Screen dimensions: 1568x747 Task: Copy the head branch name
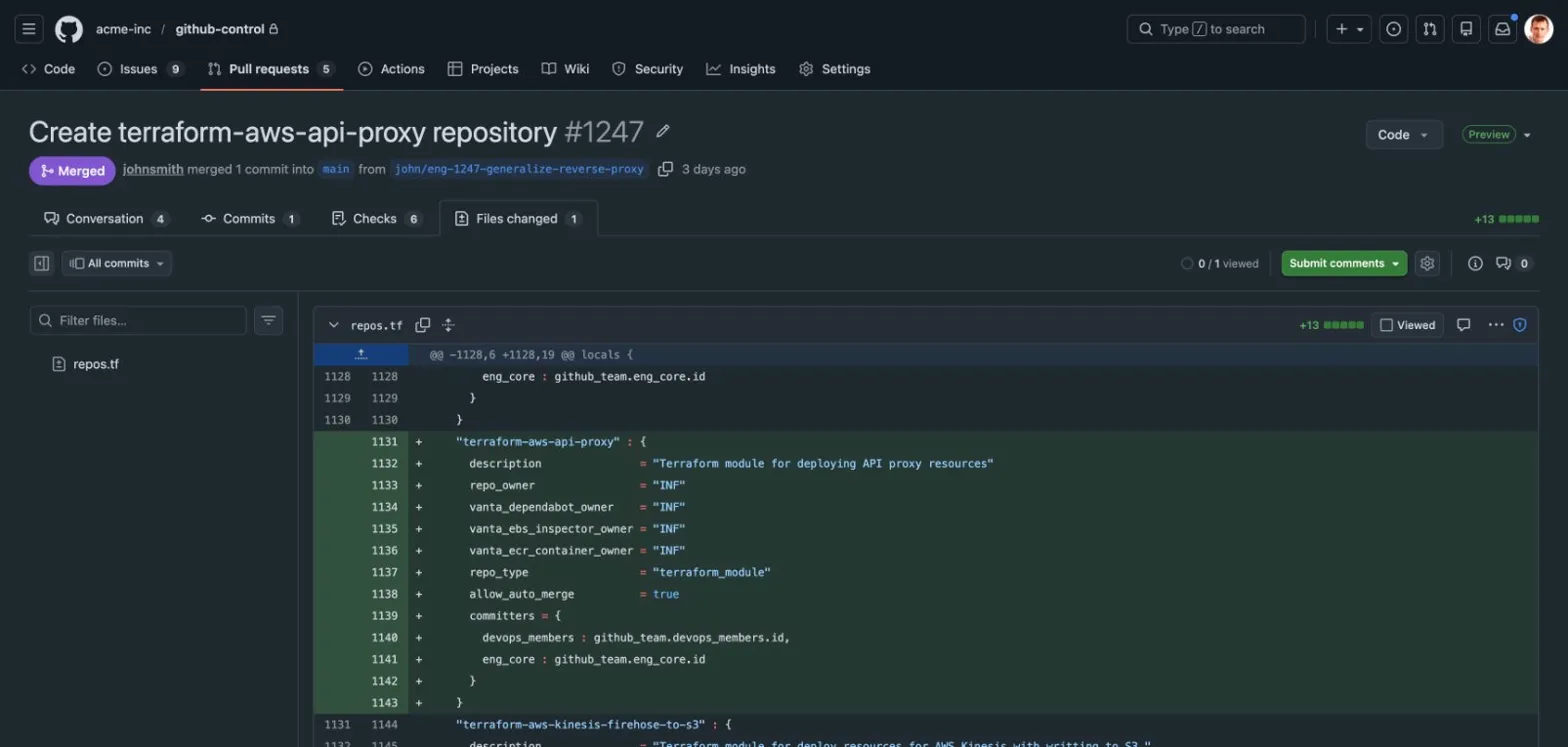pos(665,169)
